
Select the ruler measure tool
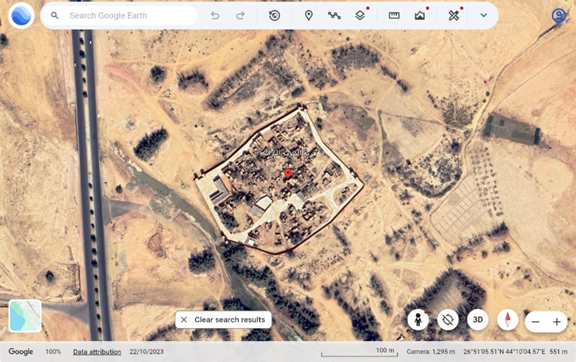click(394, 15)
